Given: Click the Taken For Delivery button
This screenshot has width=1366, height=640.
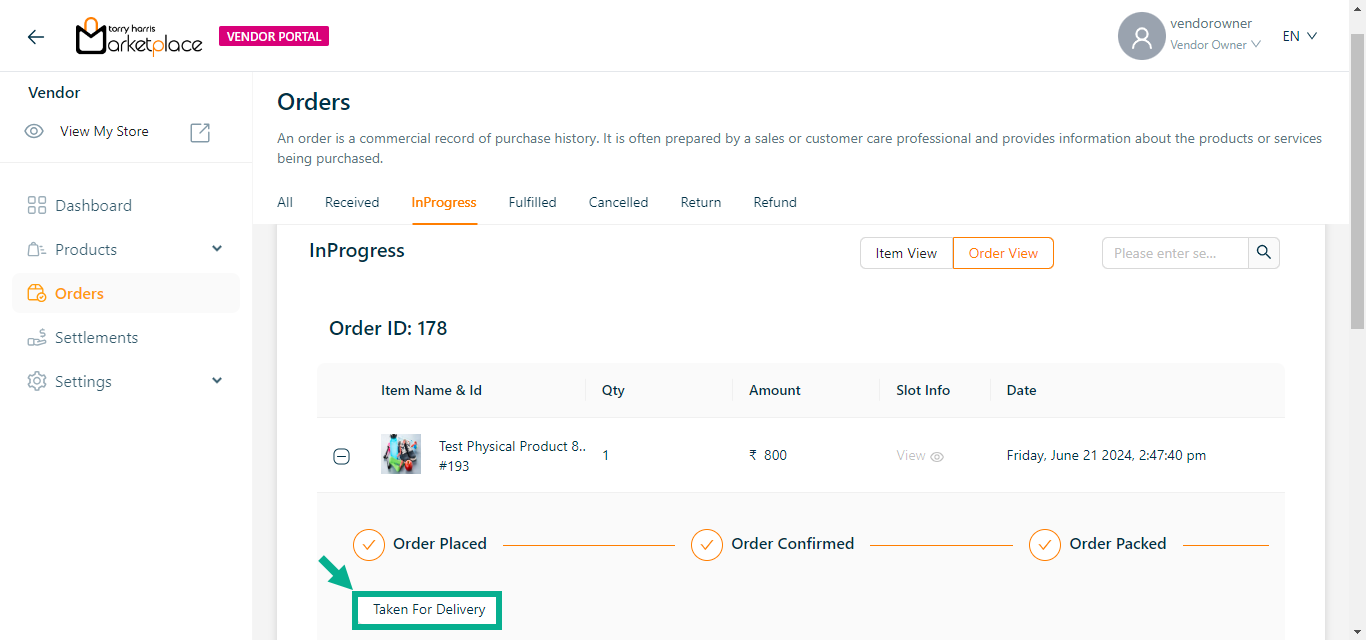Looking at the screenshot, I should [x=428, y=609].
